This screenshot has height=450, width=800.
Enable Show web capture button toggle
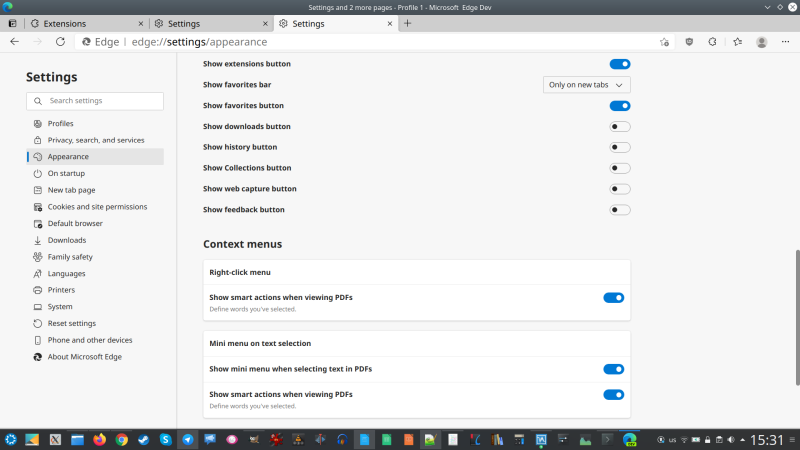coord(620,189)
